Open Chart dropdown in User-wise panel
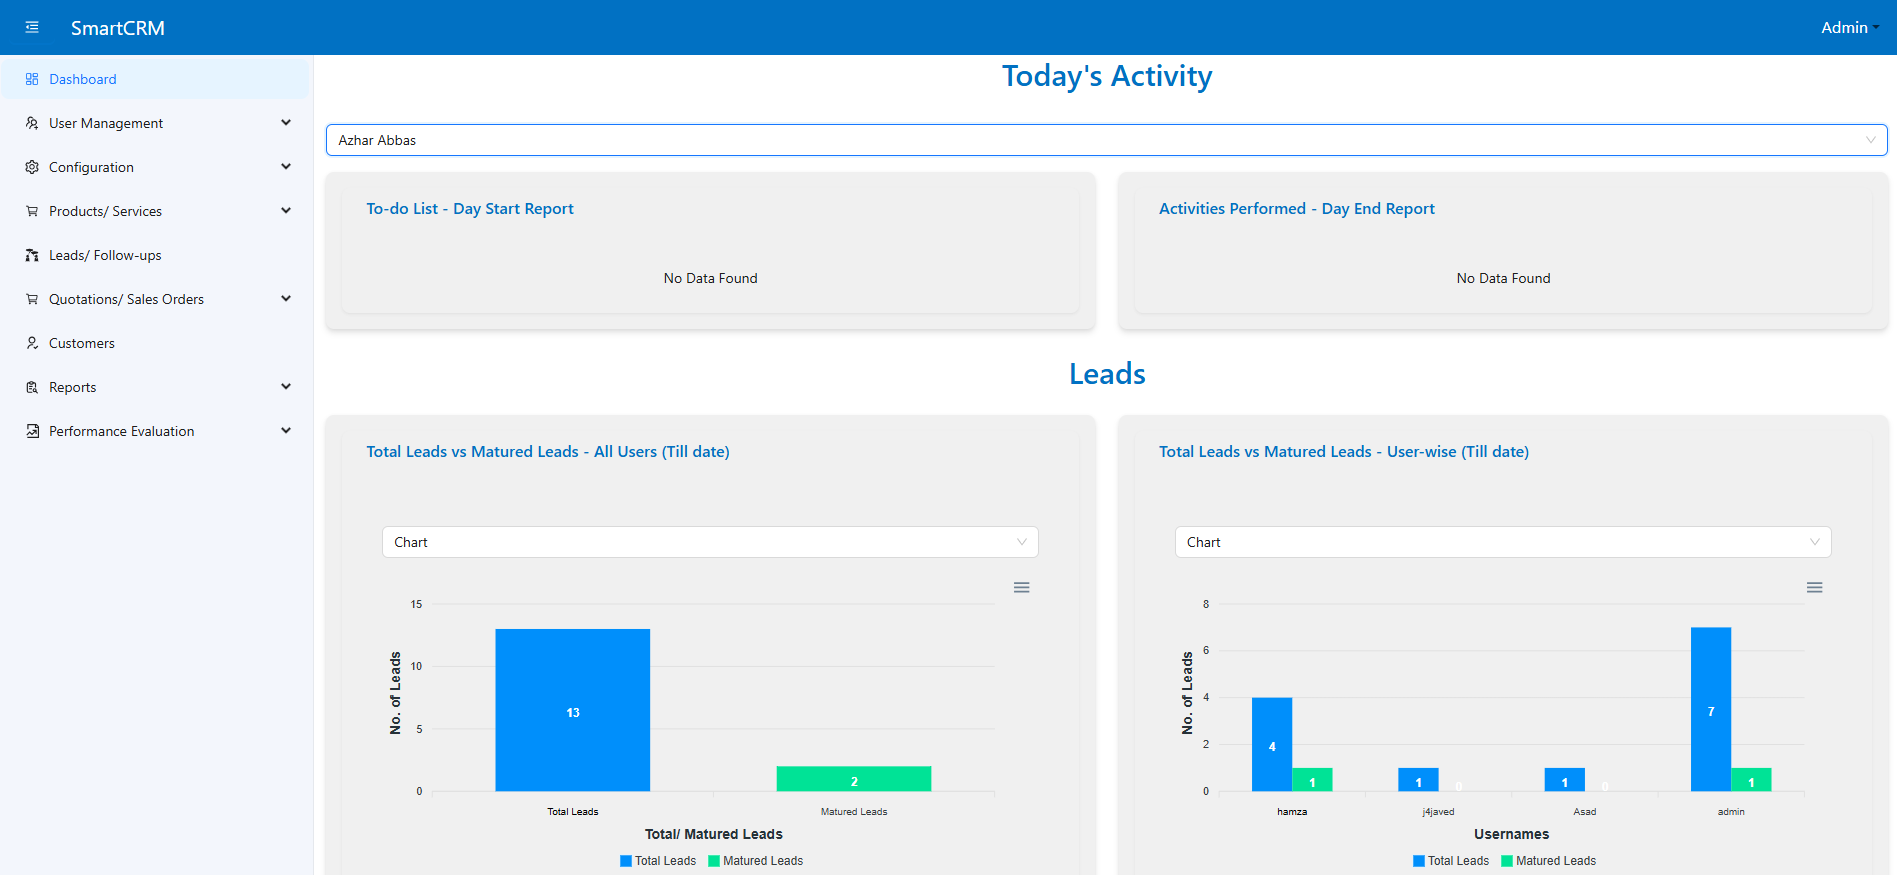The image size is (1897, 875). click(1502, 542)
